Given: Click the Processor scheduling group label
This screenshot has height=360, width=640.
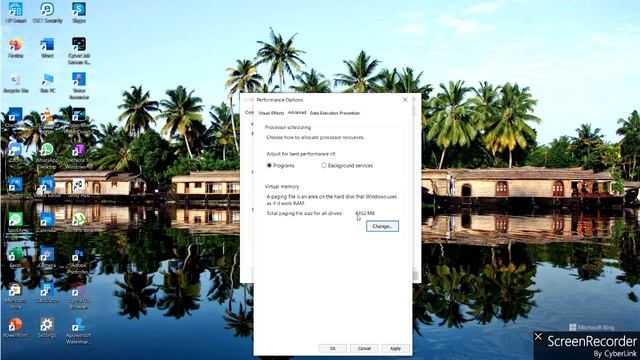Looking at the screenshot, I should tap(288, 127).
